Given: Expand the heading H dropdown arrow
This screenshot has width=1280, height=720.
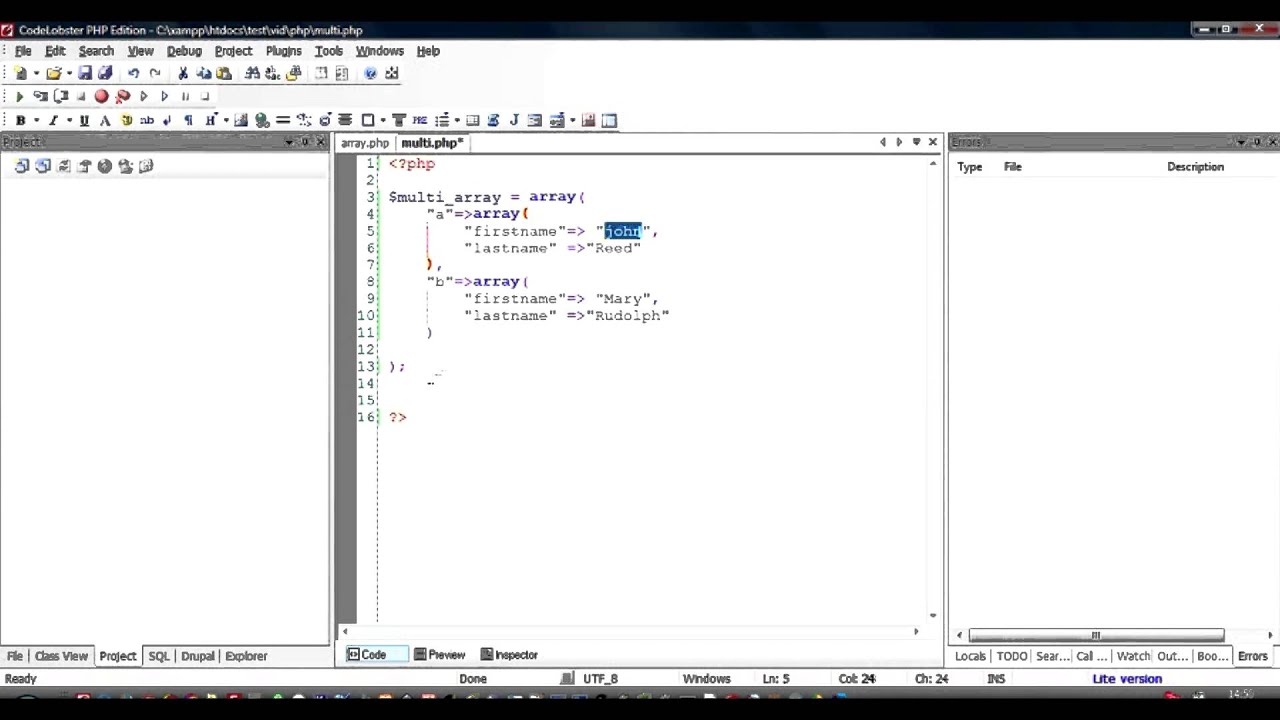Looking at the screenshot, I should 226,120.
